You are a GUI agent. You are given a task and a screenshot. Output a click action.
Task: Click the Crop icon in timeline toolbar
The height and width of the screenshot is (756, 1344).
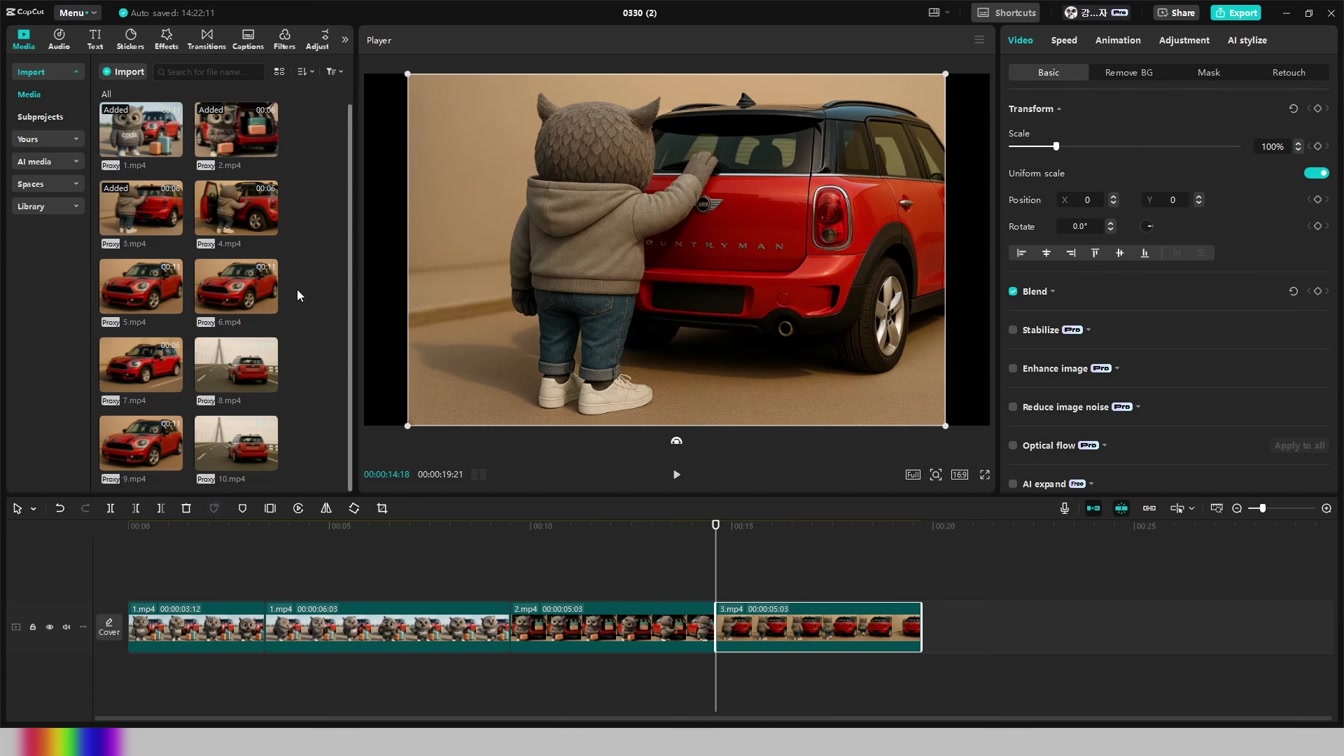(382, 508)
